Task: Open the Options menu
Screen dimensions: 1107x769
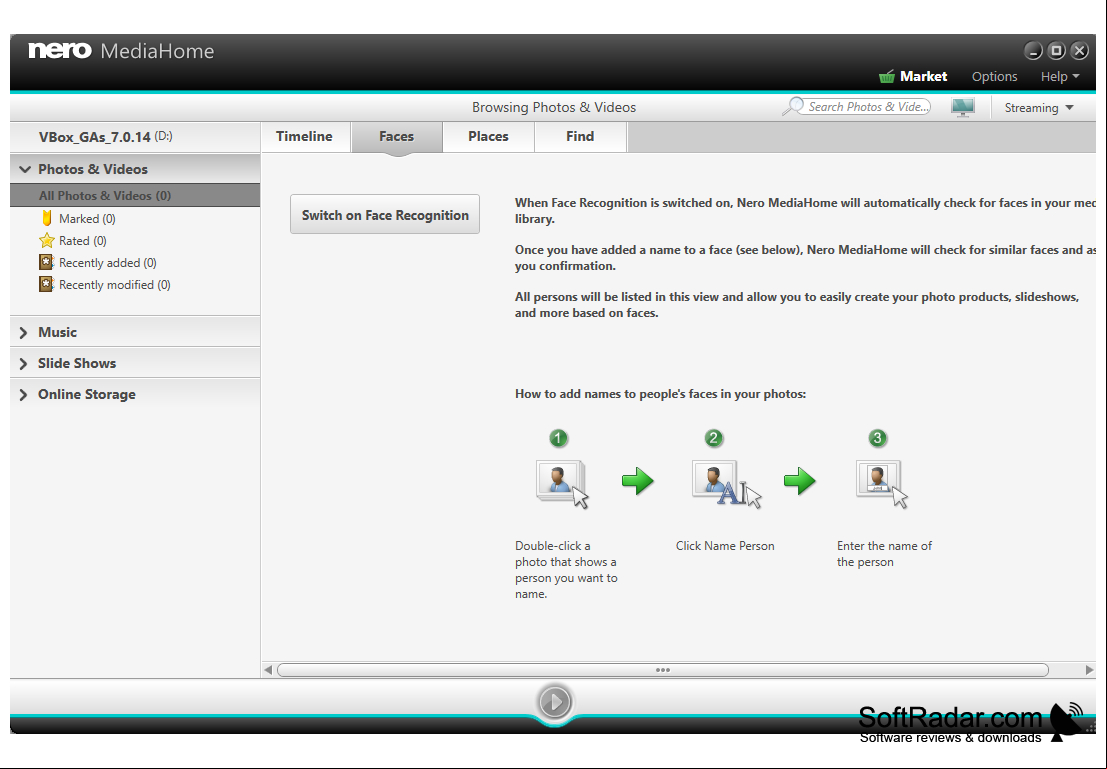Action: click(994, 76)
